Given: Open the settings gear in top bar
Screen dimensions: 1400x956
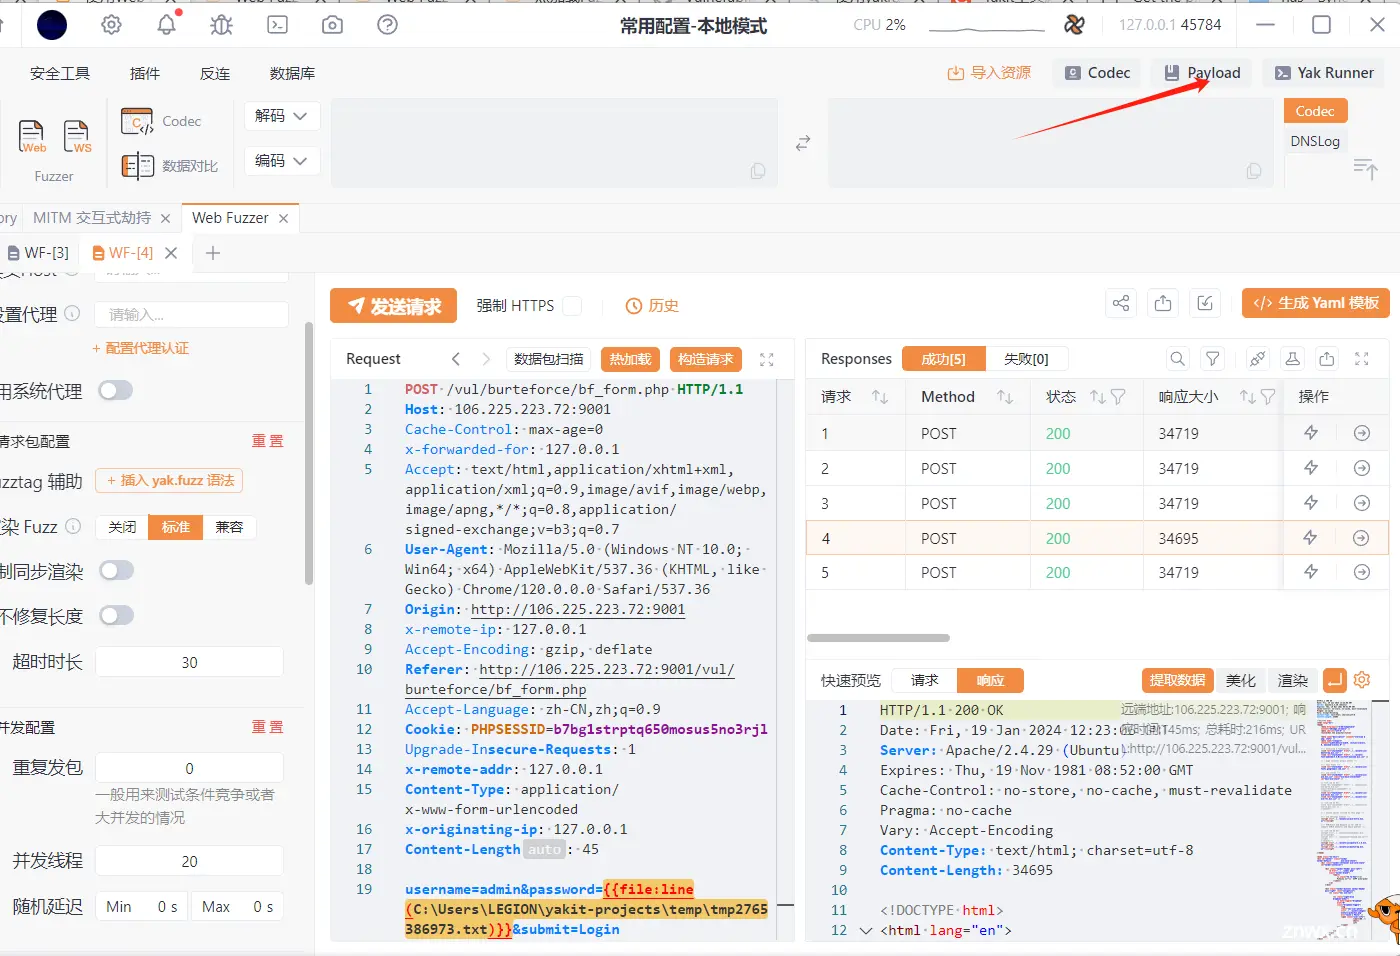Looking at the screenshot, I should [111, 25].
